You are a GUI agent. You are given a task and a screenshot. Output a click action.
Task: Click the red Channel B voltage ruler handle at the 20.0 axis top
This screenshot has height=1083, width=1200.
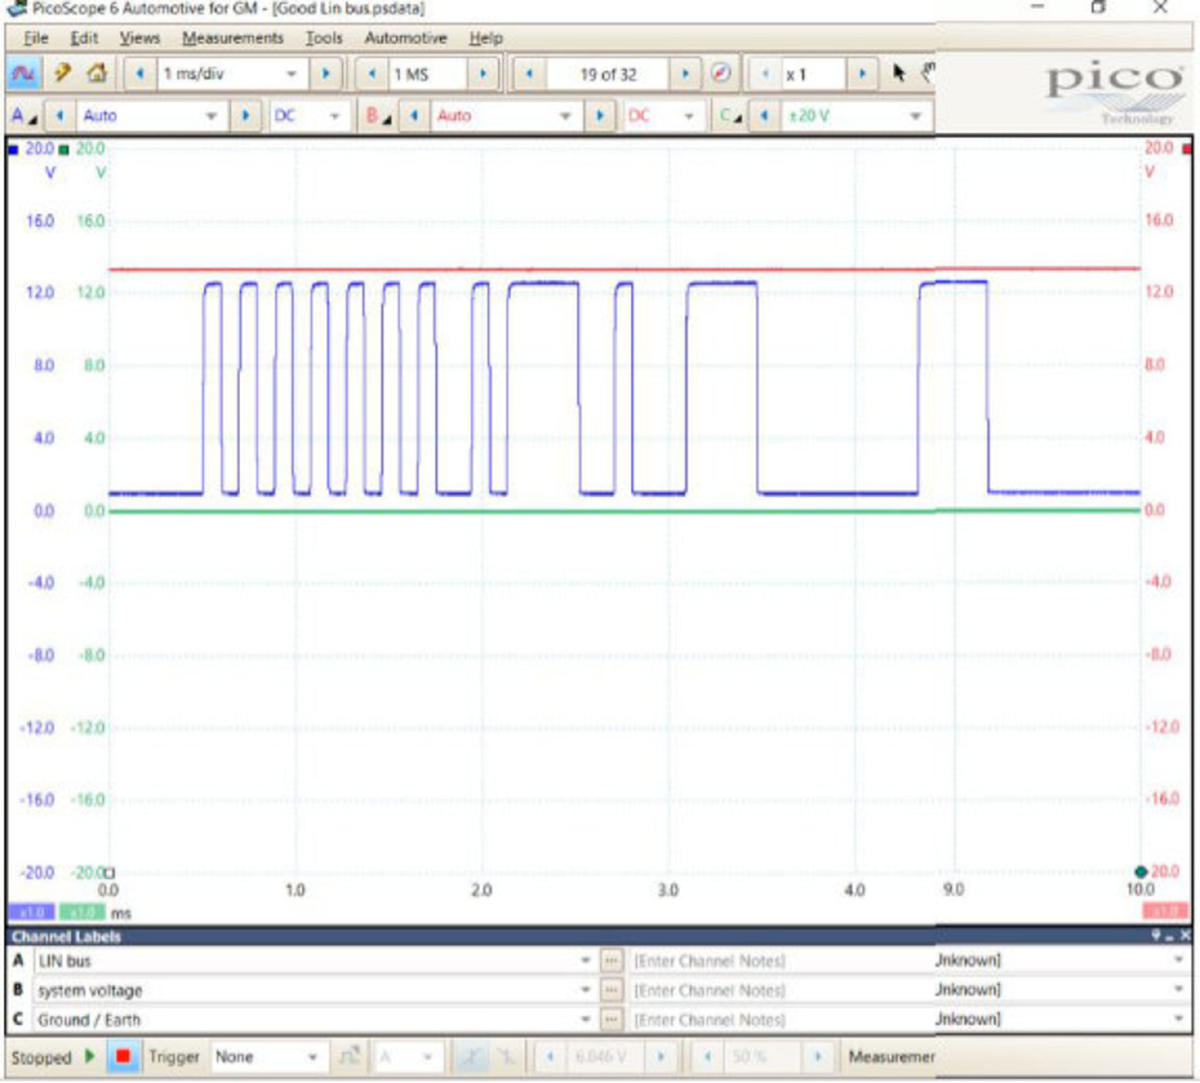tap(1186, 149)
